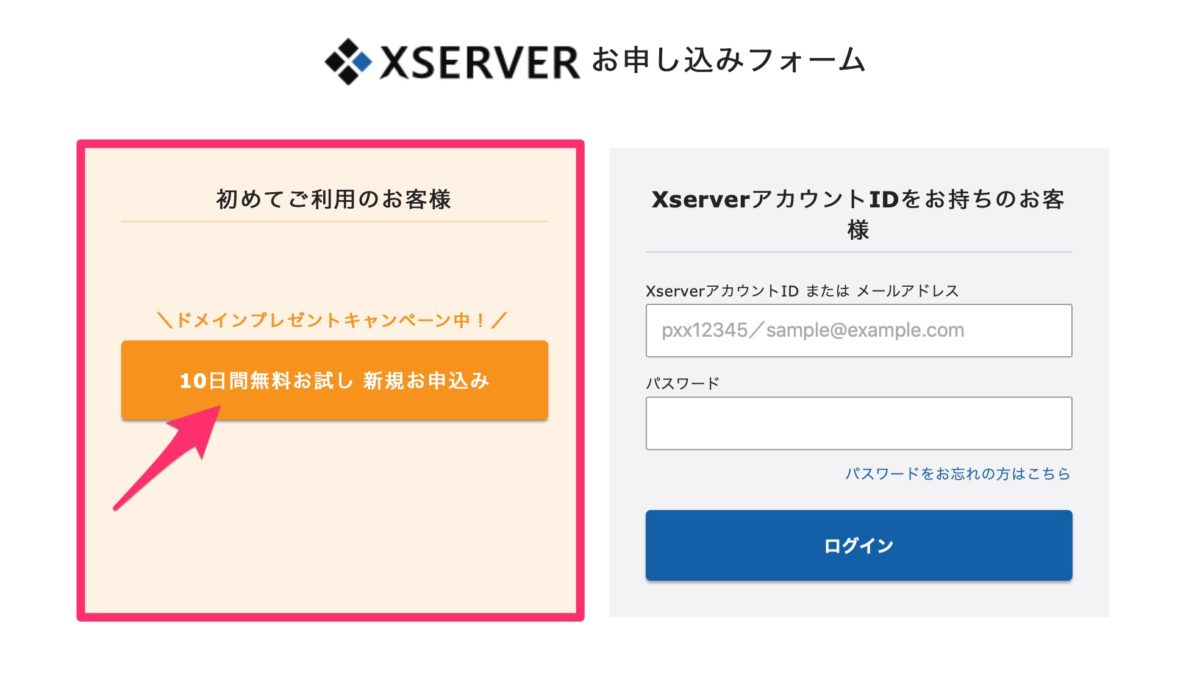
Task: Click the pxx12345／sample@example.com placeholder text
Action: [812, 330]
